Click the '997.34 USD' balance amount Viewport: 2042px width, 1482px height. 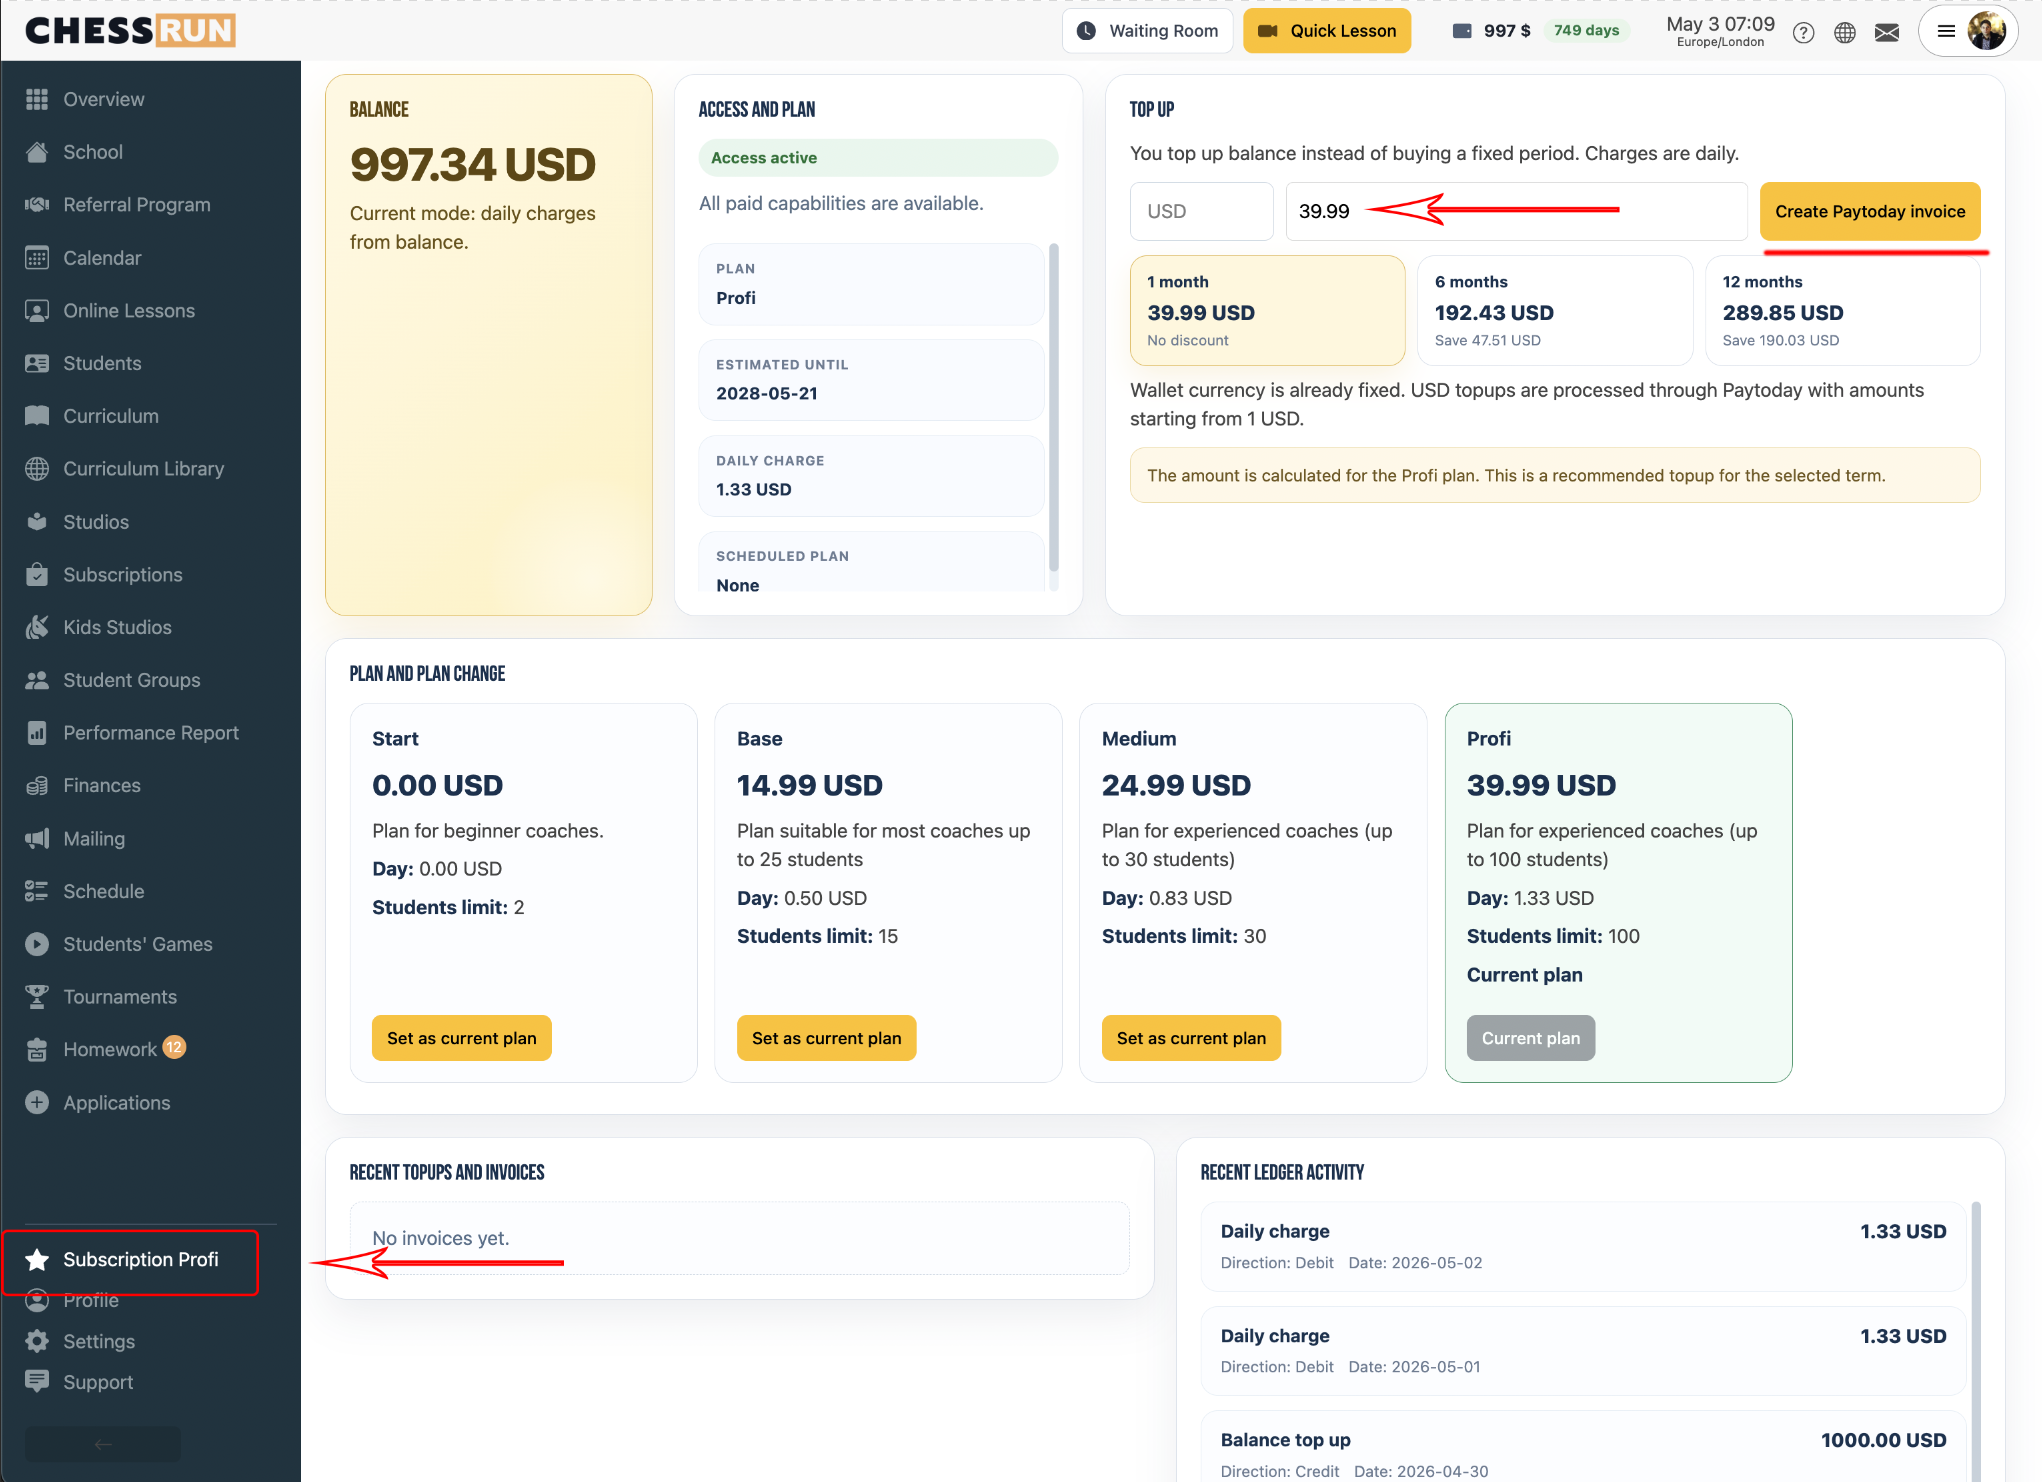click(x=473, y=165)
